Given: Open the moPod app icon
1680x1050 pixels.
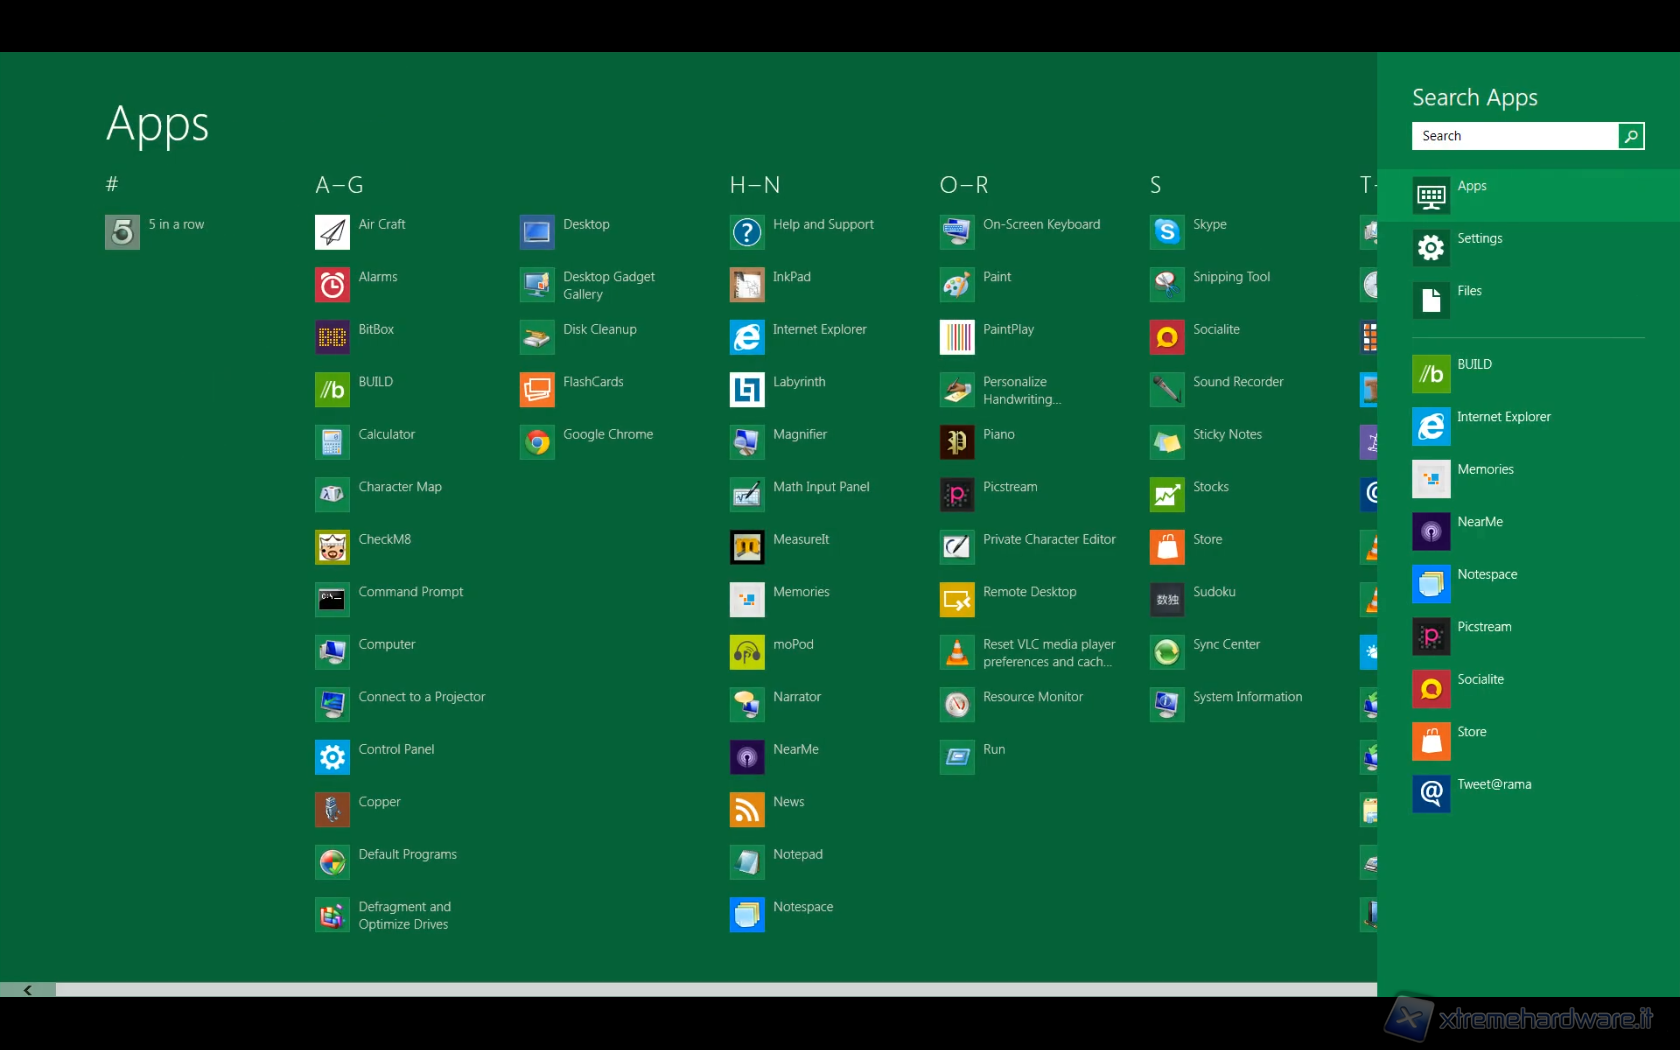Looking at the screenshot, I should (x=747, y=652).
